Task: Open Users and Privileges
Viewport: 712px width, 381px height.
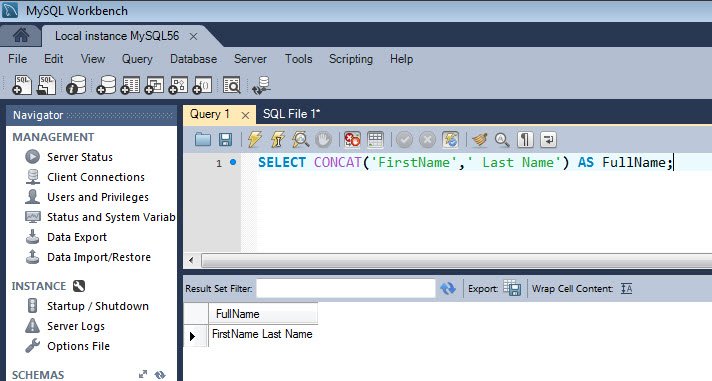Action: [x=98, y=197]
